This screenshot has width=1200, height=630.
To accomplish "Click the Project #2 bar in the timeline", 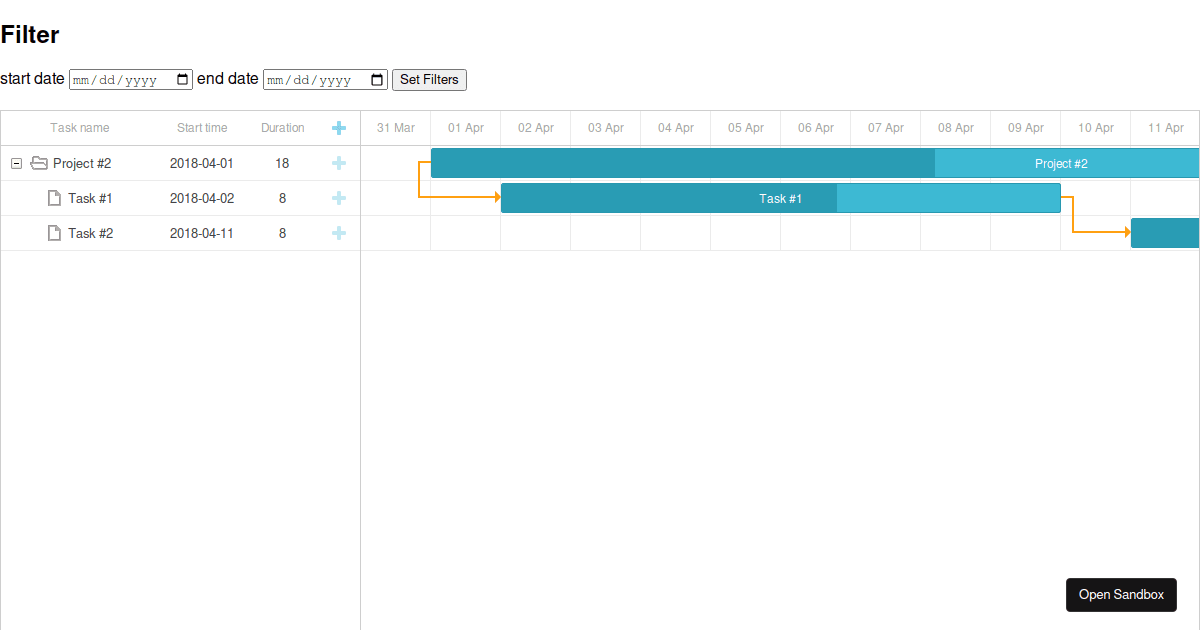I will point(815,163).
